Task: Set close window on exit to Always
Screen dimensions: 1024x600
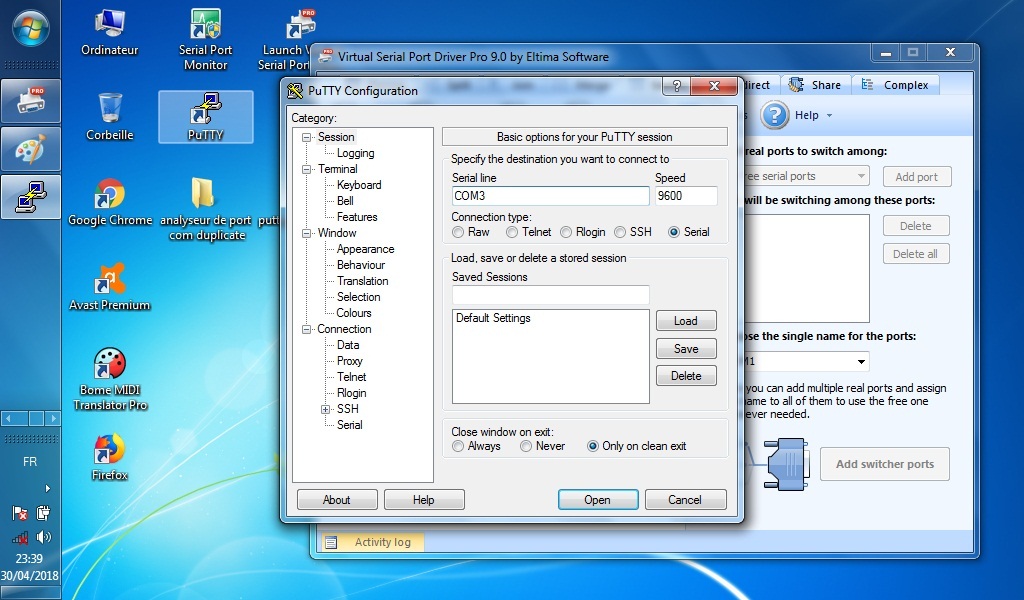Action: (x=458, y=447)
